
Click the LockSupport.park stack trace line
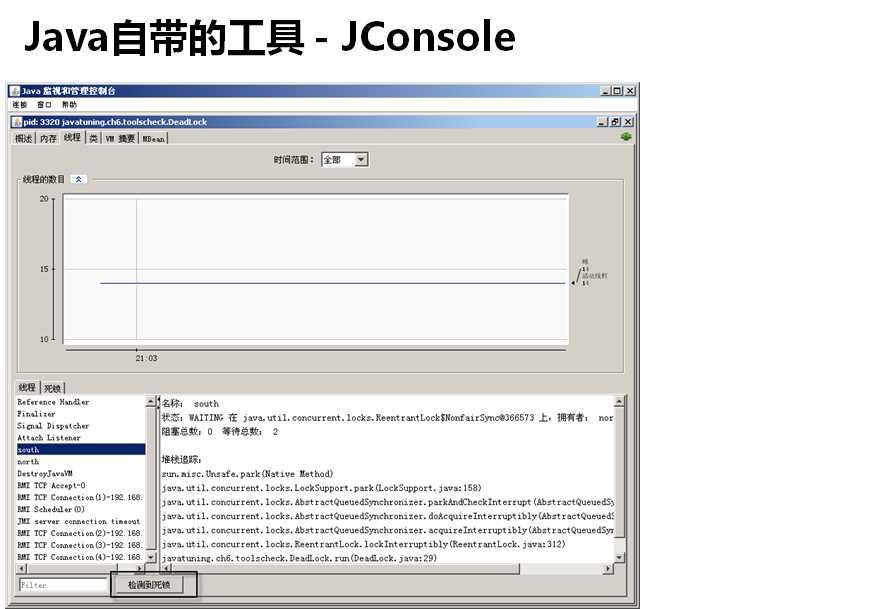tap(321, 488)
